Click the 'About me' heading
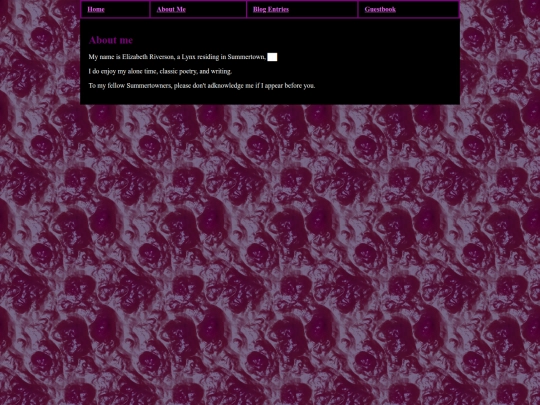Image resolution: width=540 pixels, height=405 pixels. pyautogui.click(x=111, y=40)
